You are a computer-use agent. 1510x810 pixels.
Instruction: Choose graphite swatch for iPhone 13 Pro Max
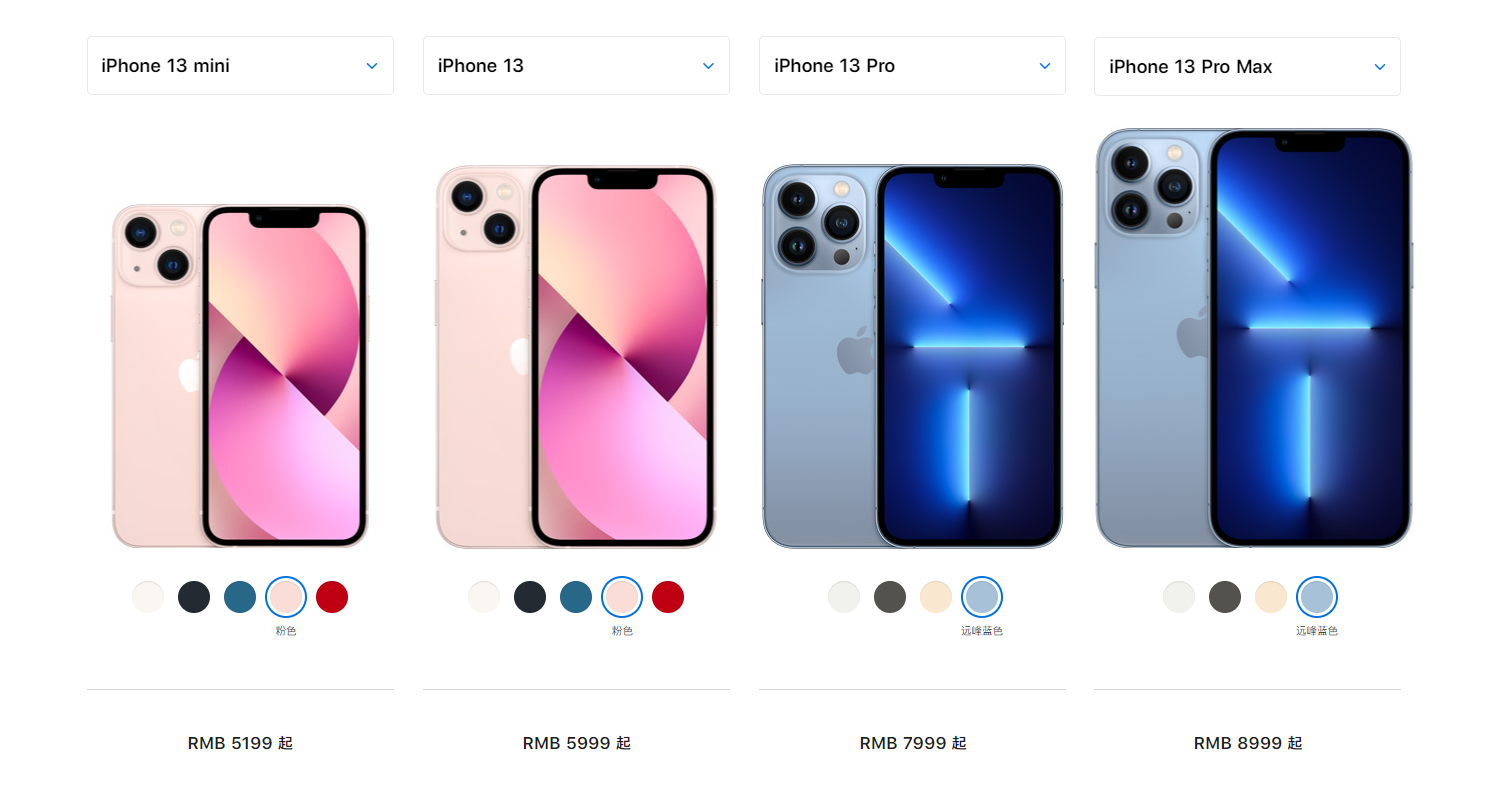[x=1225, y=597]
